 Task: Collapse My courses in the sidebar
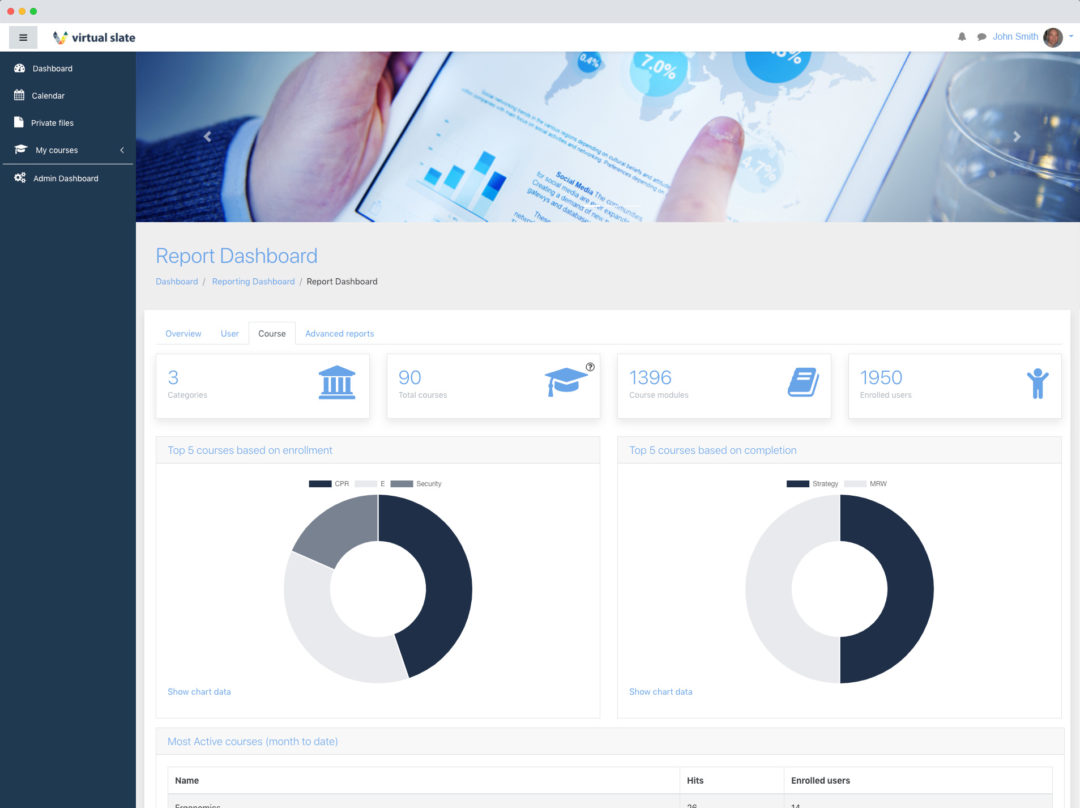pyautogui.click(x=120, y=150)
